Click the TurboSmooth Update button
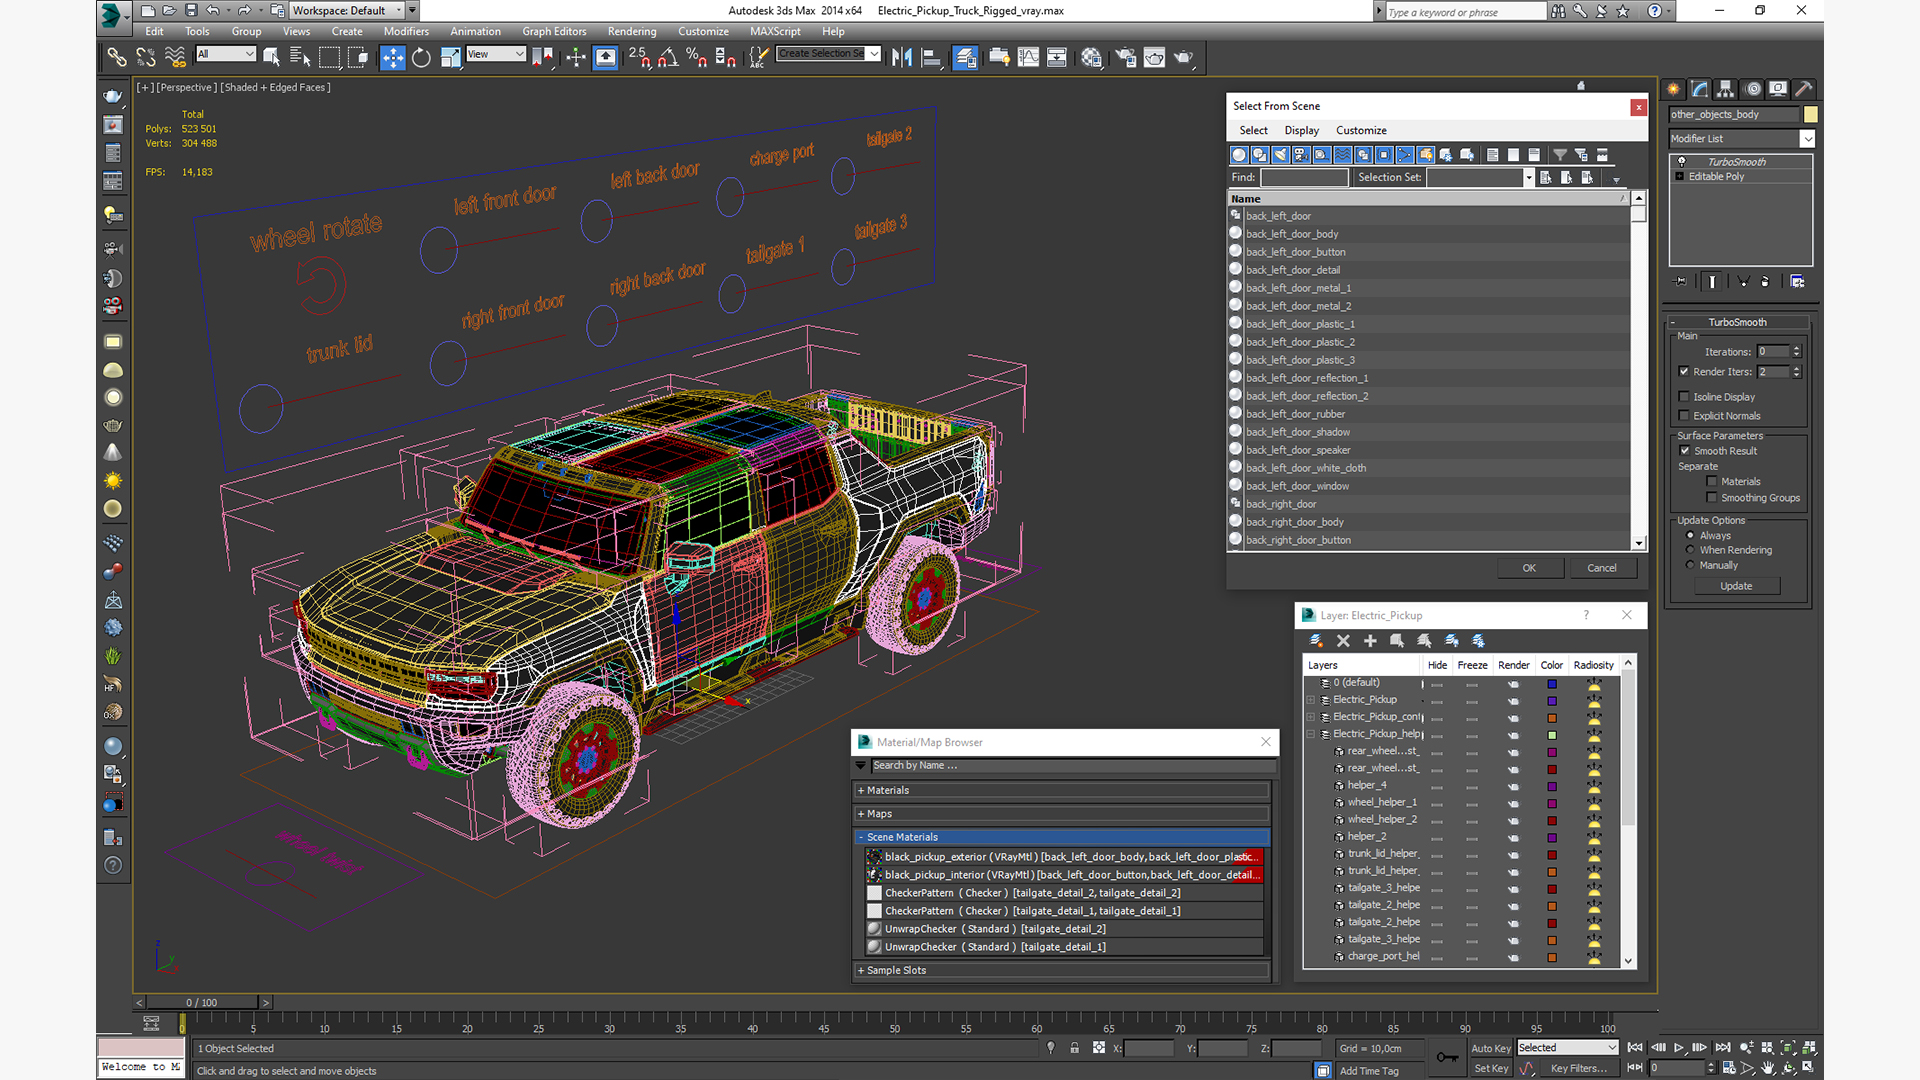1920x1080 pixels. pos(1736,586)
